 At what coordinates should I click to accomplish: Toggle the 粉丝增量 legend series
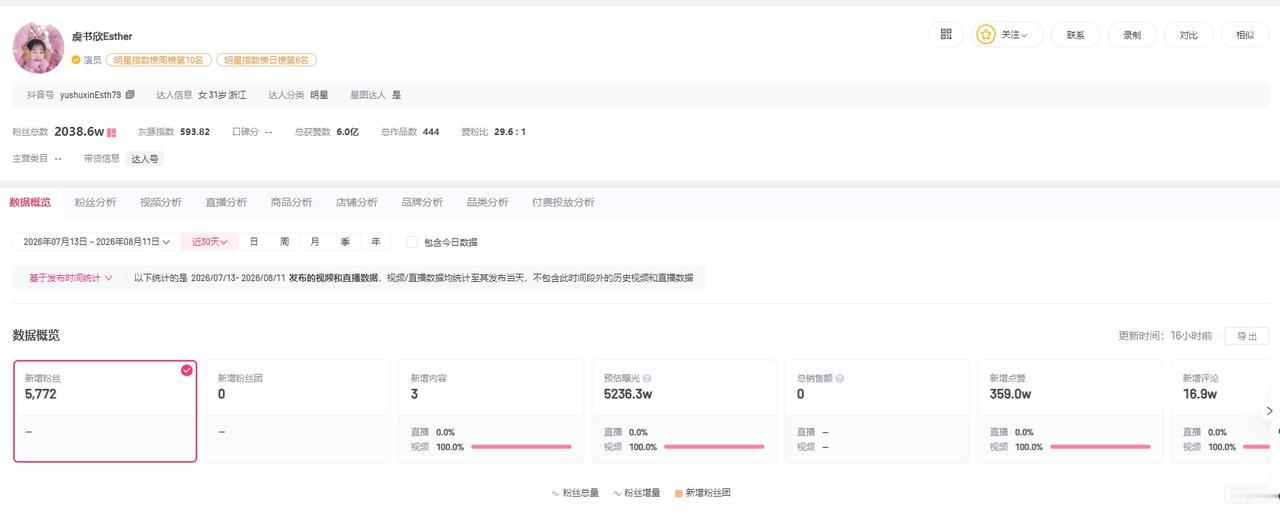637,493
